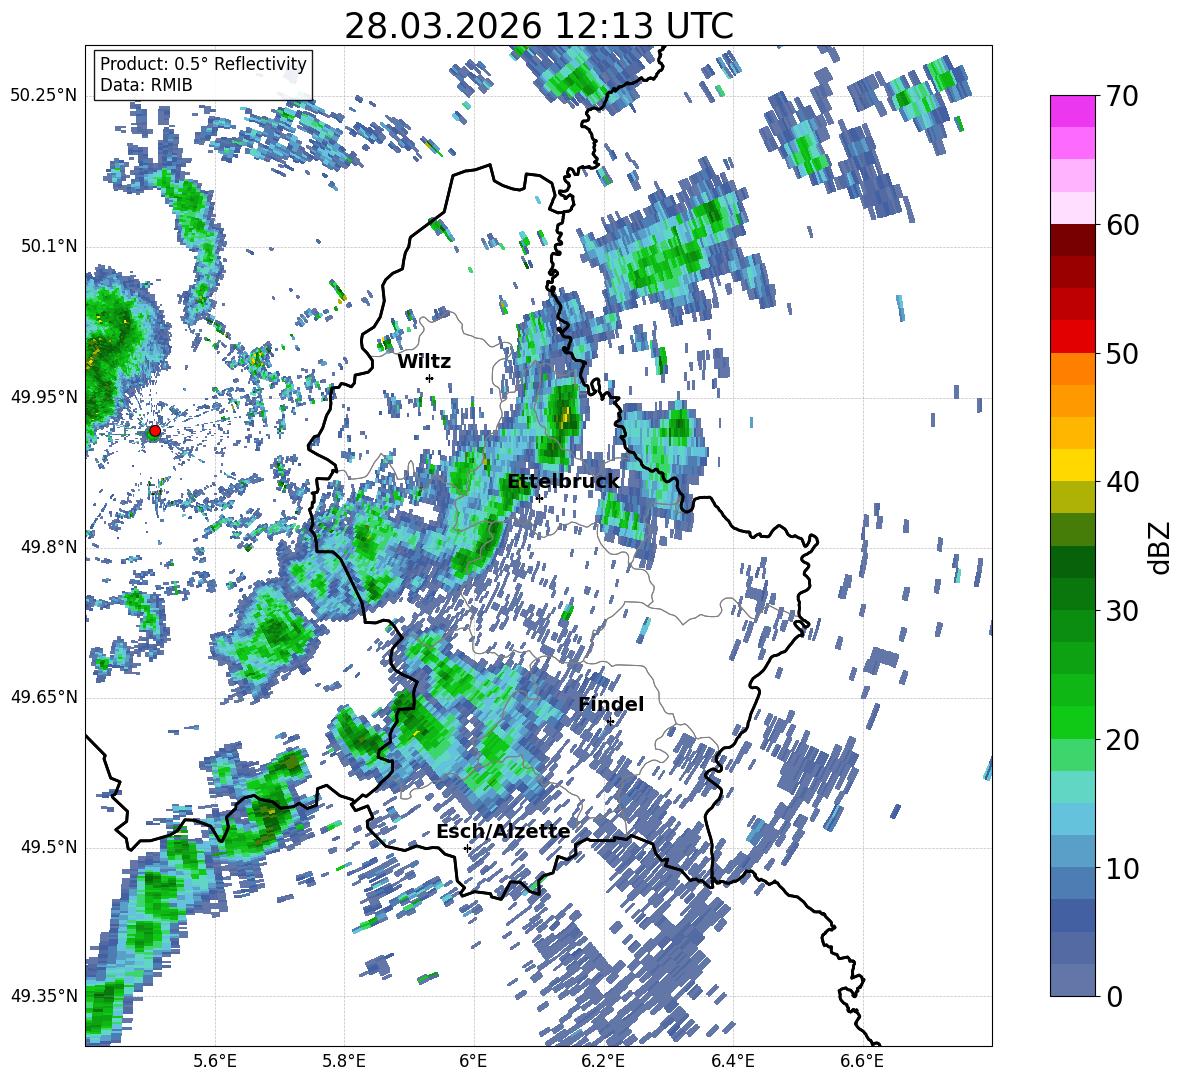The height and width of the screenshot is (1081, 1184).
Task: Click the Ettelbruck city label
Action: tap(563, 482)
